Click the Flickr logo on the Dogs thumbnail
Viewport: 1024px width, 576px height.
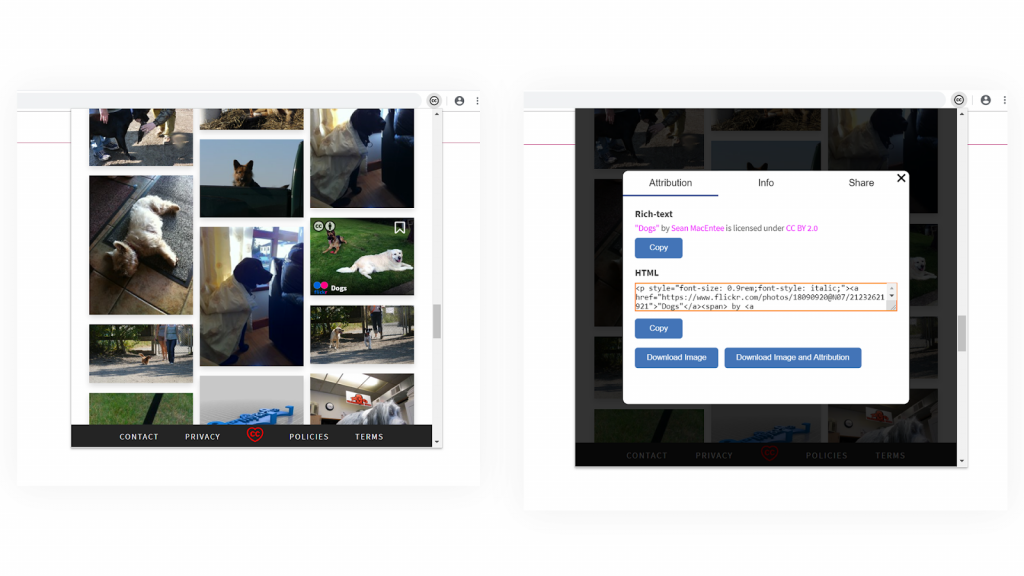[x=321, y=287]
